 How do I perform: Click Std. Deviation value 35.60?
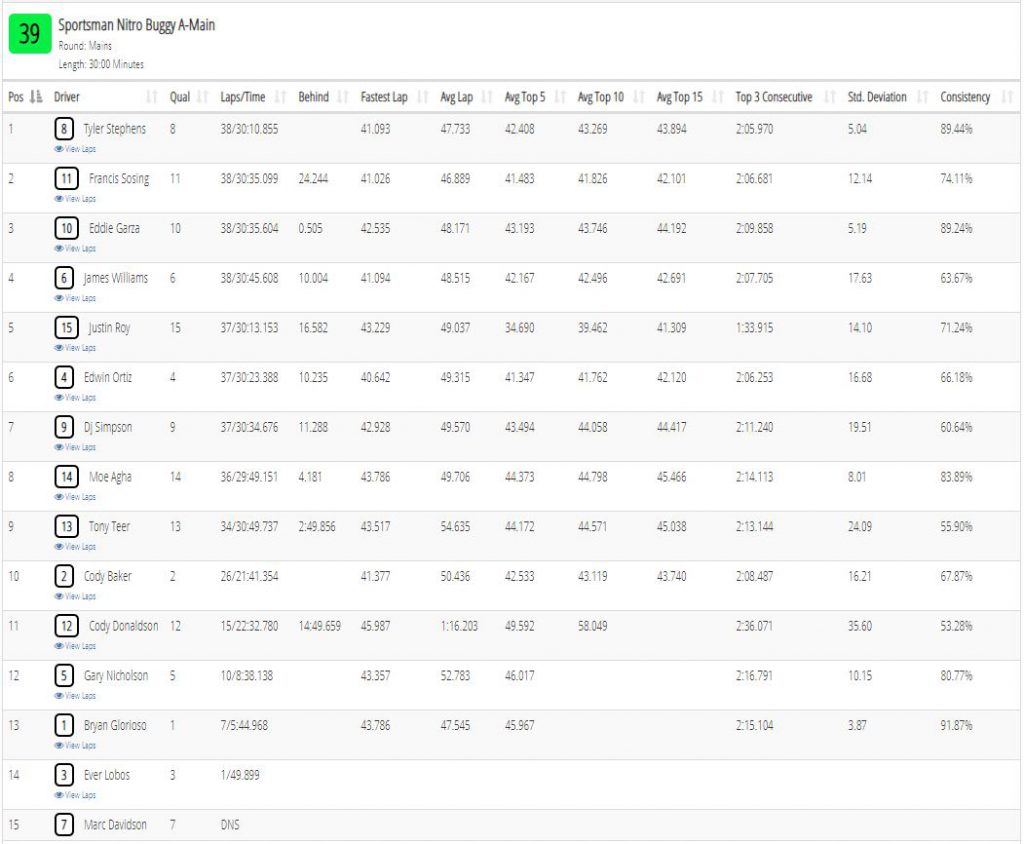(x=859, y=626)
